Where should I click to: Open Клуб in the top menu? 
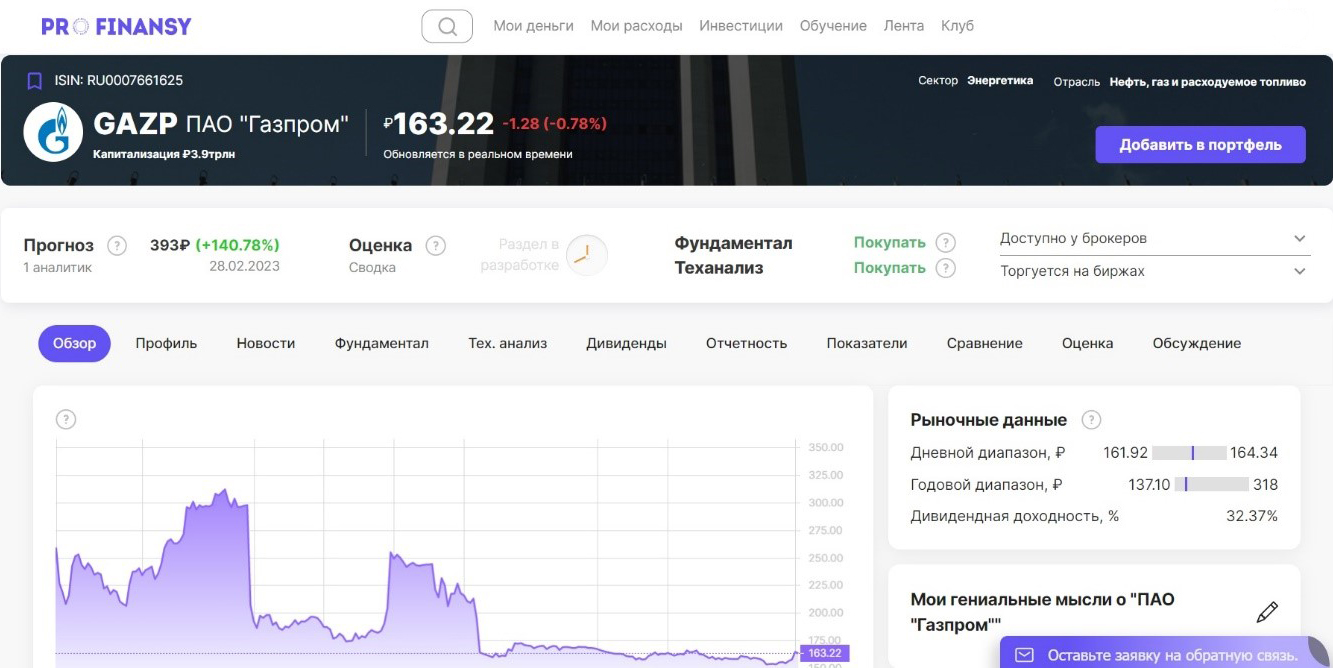click(x=957, y=26)
